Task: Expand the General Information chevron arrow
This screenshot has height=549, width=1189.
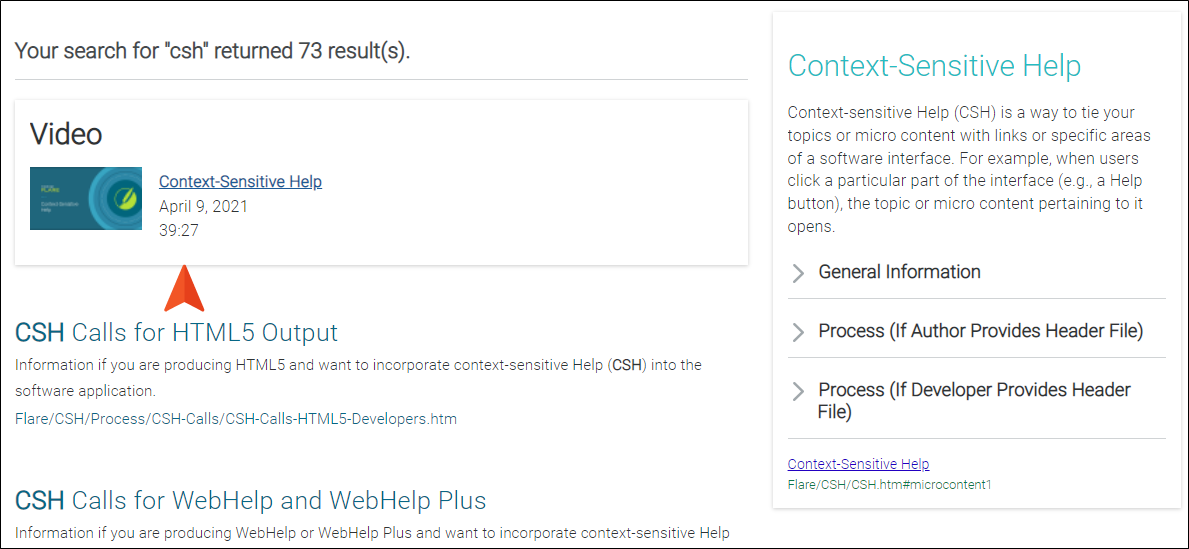Action: click(798, 273)
